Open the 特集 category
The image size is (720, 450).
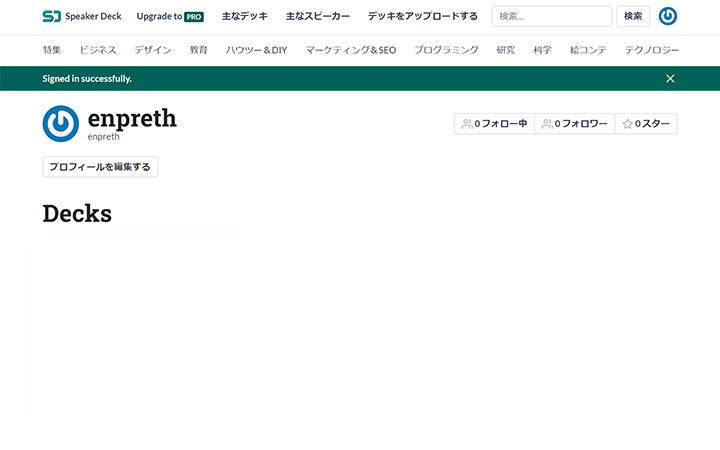click(x=52, y=50)
